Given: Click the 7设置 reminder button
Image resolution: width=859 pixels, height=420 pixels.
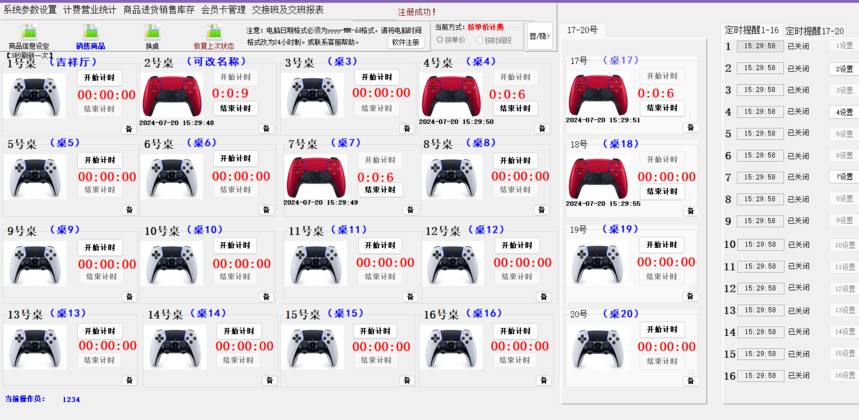Looking at the screenshot, I should pos(844,177).
